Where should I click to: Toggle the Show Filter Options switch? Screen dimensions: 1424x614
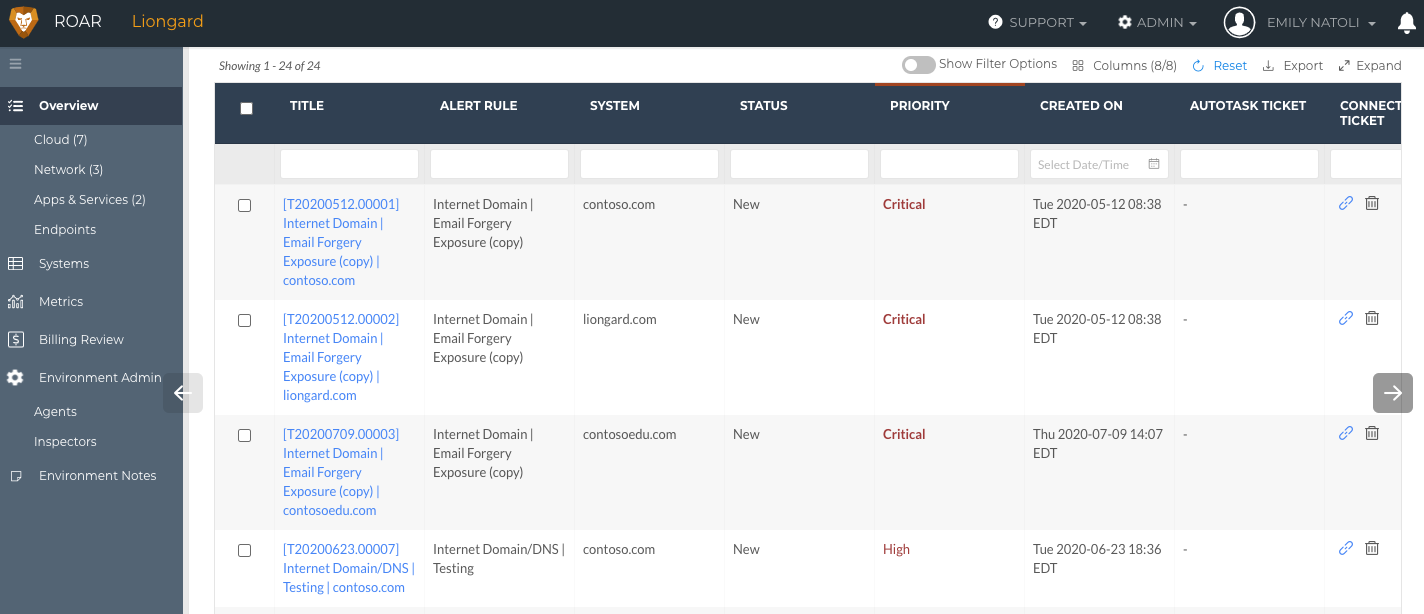pos(918,64)
